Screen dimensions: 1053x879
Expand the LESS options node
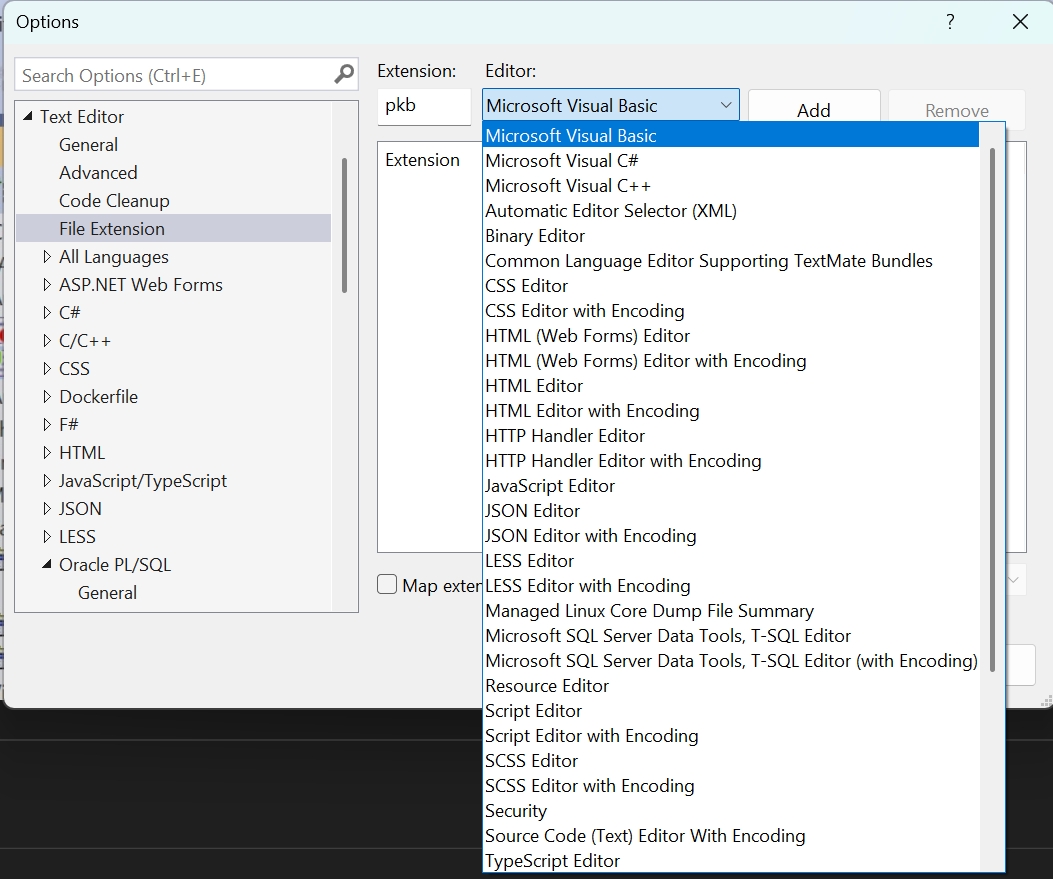(47, 537)
